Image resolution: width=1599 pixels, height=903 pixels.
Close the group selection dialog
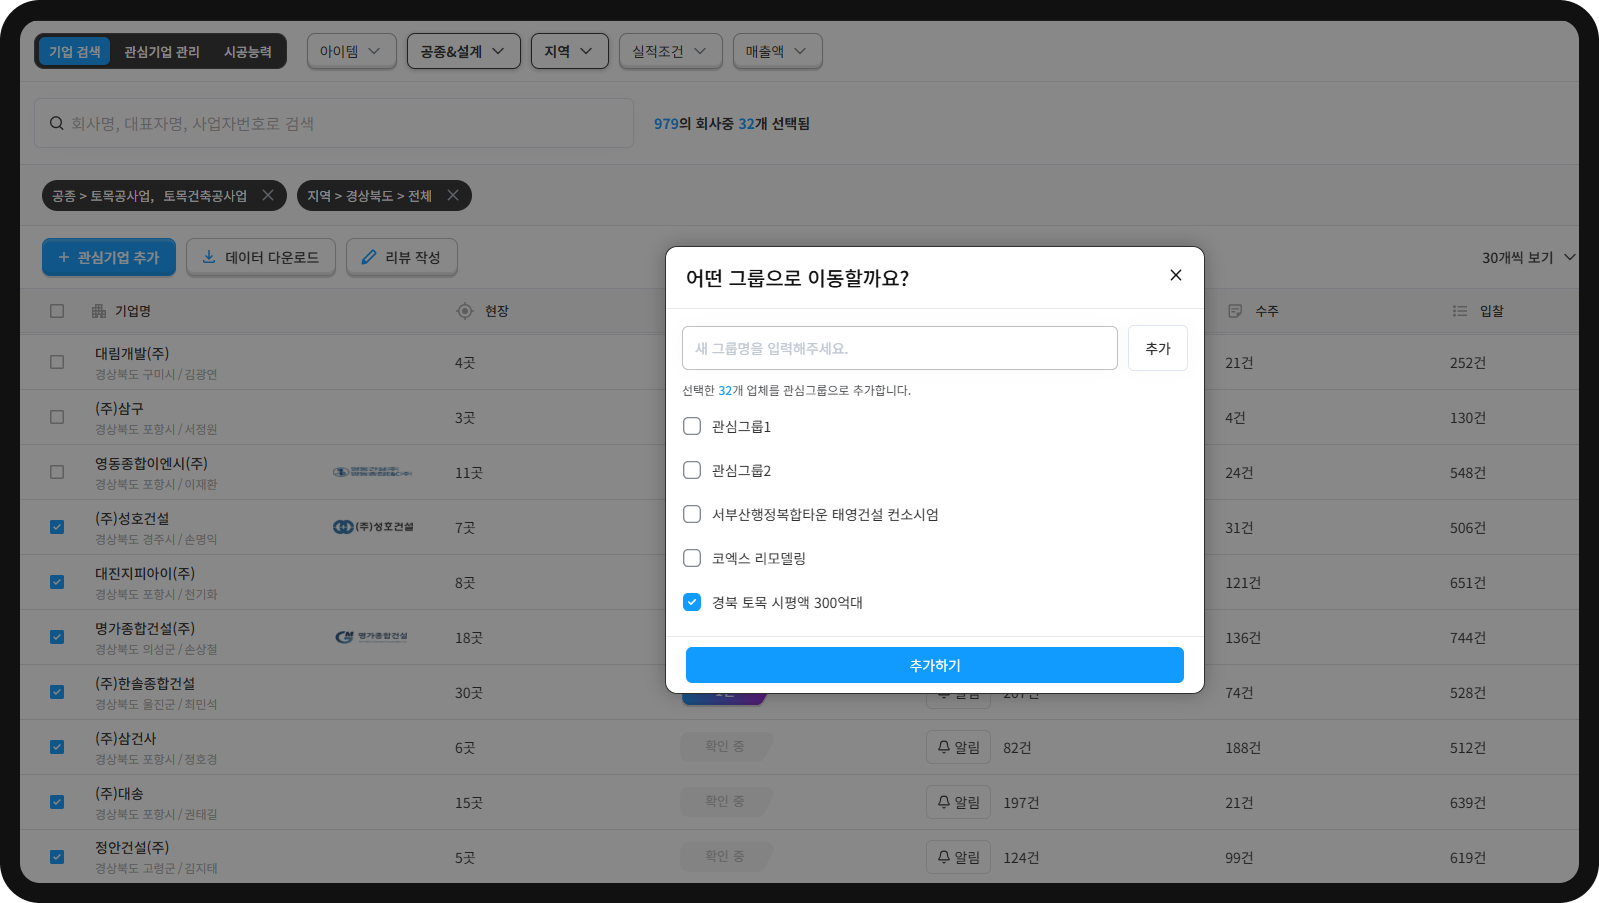pos(1176,275)
